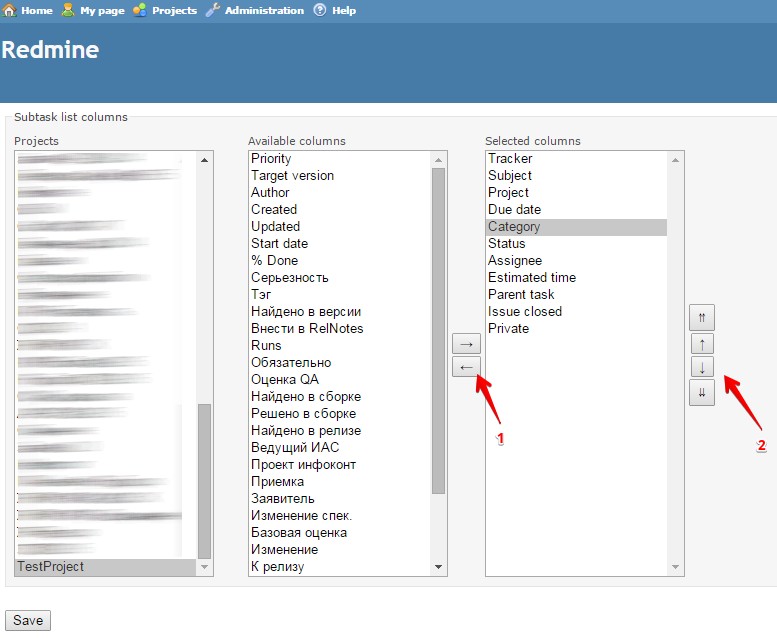
Task: Select К релизу in Available columns
Action: (340, 567)
